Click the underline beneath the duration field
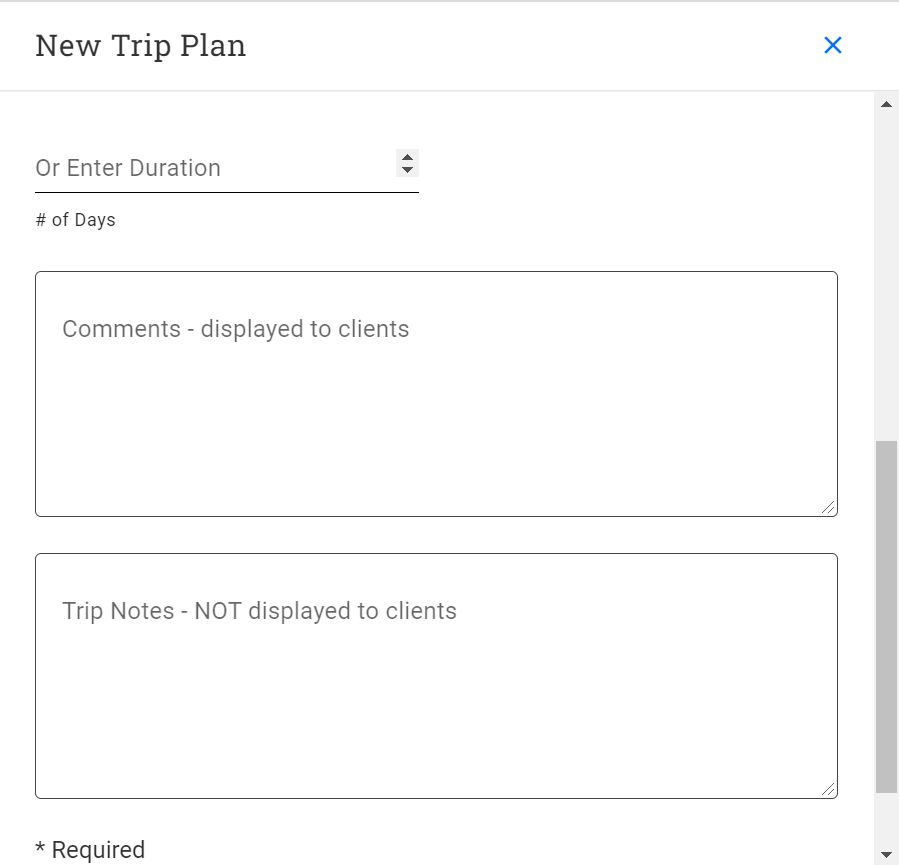Viewport: 899px width, 865px height. pyautogui.click(x=227, y=192)
